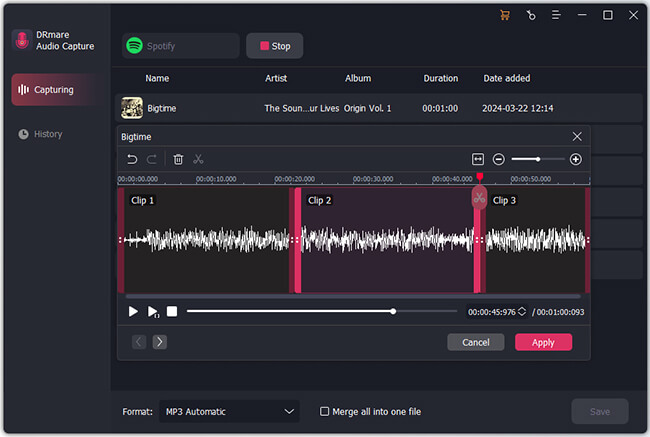Screen dimensions: 650x437
Task: Stop audio playback
Action: pos(172,311)
